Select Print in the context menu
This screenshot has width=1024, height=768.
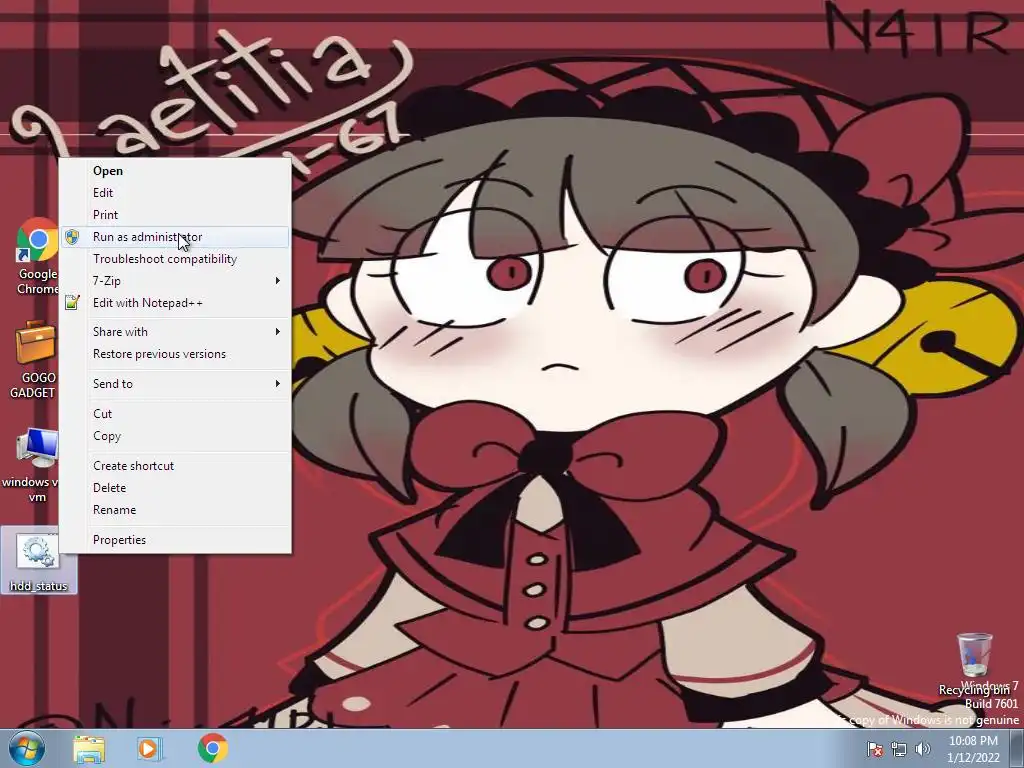(175, 215)
